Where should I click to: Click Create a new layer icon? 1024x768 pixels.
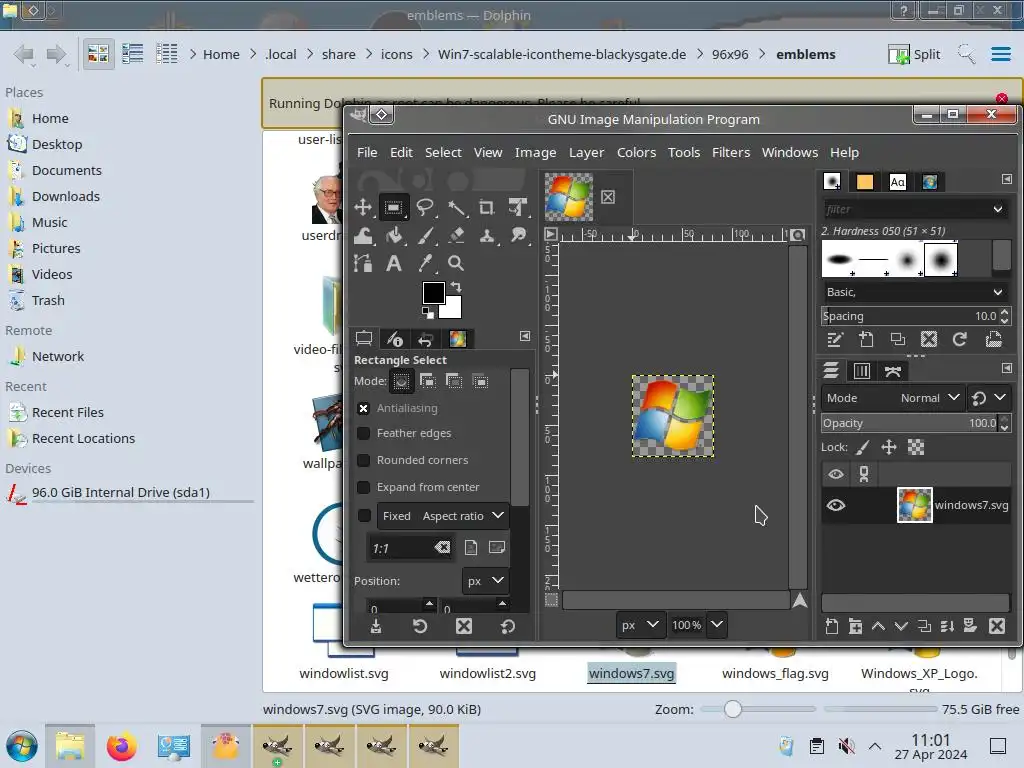(x=831, y=626)
